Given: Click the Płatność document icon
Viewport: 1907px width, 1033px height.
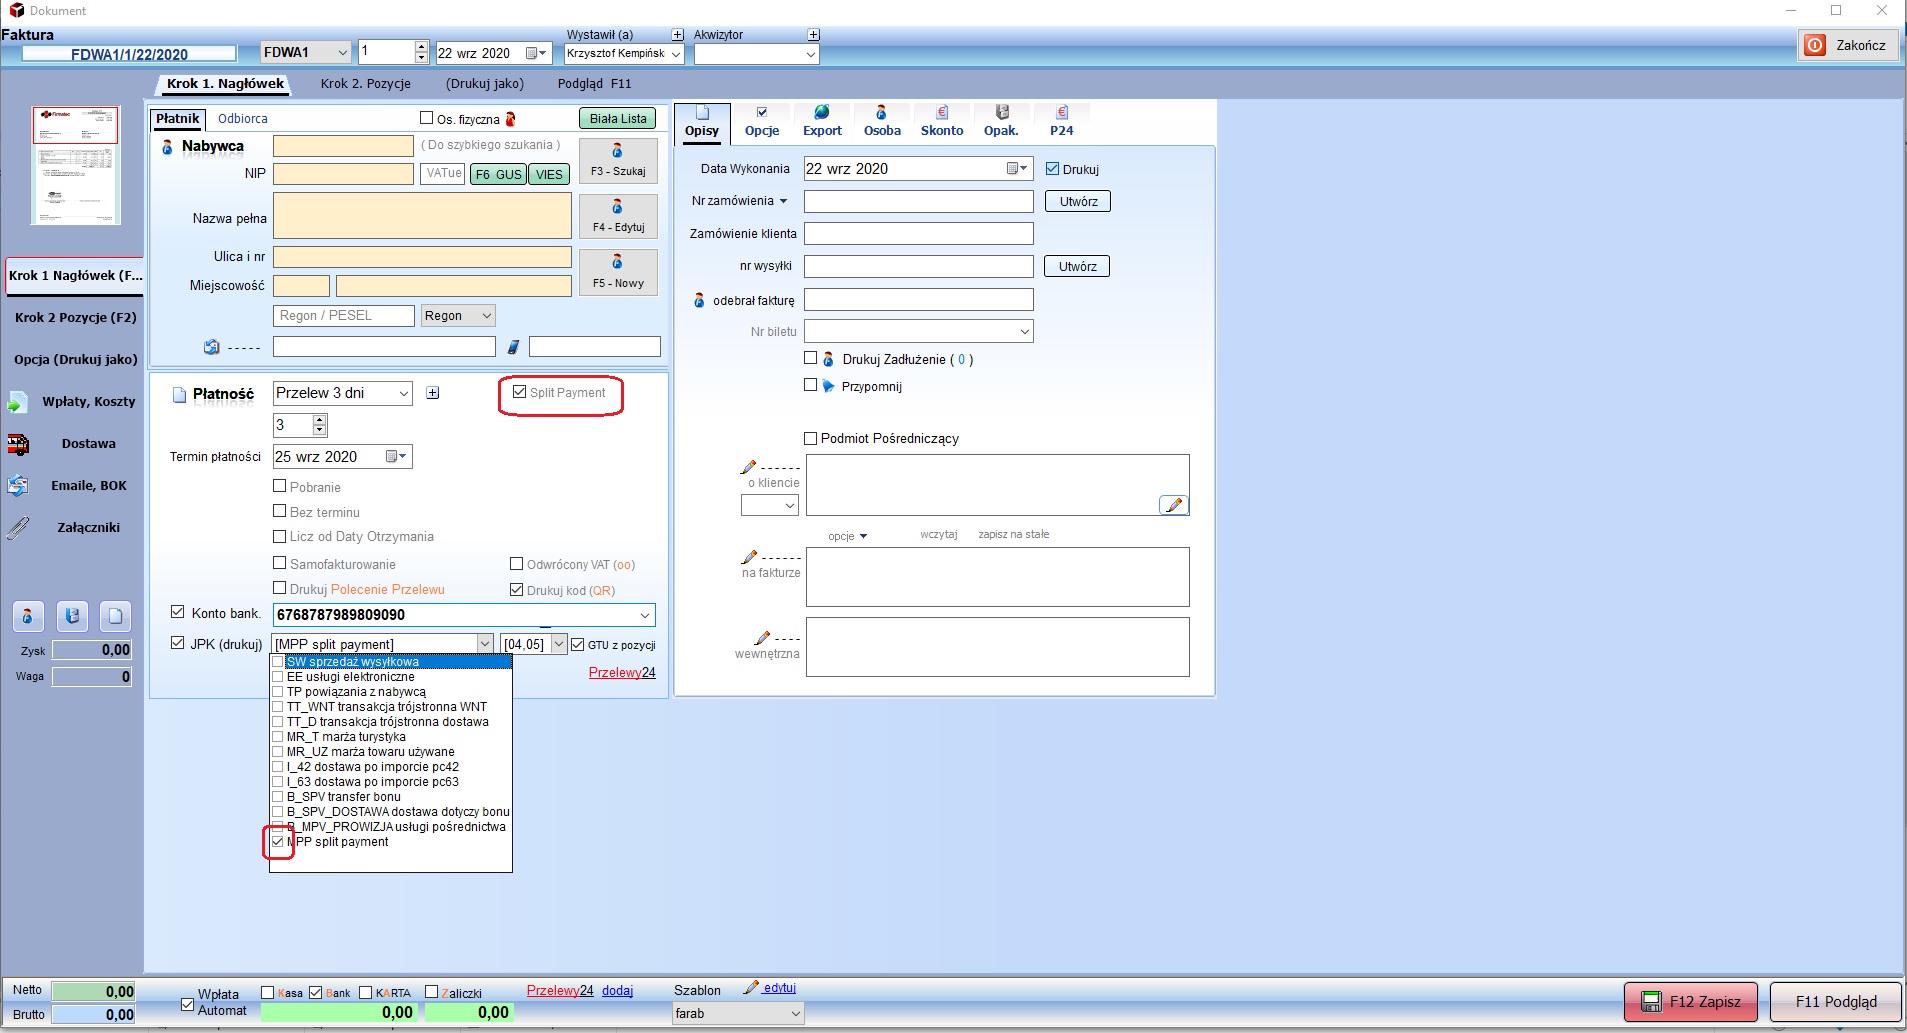Looking at the screenshot, I should click(x=179, y=395).
